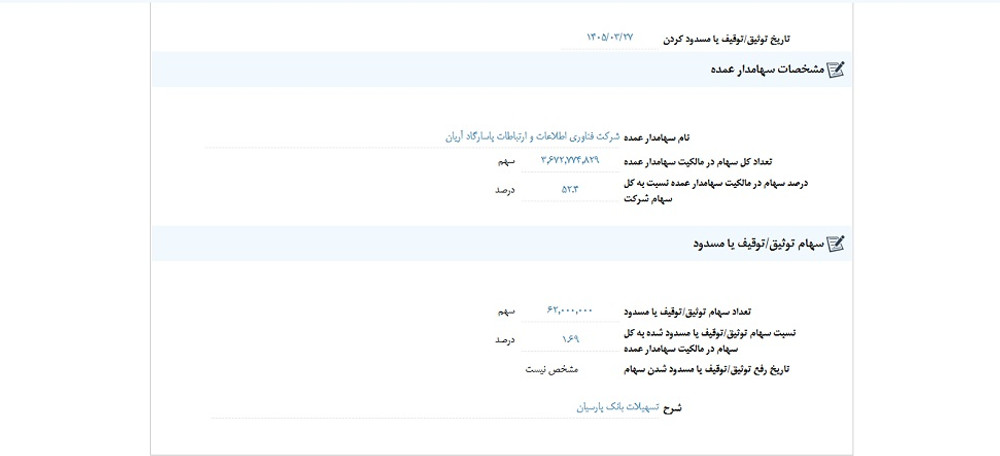Click the ownership percent value ۵۲.۳

(x=570, y=189)
